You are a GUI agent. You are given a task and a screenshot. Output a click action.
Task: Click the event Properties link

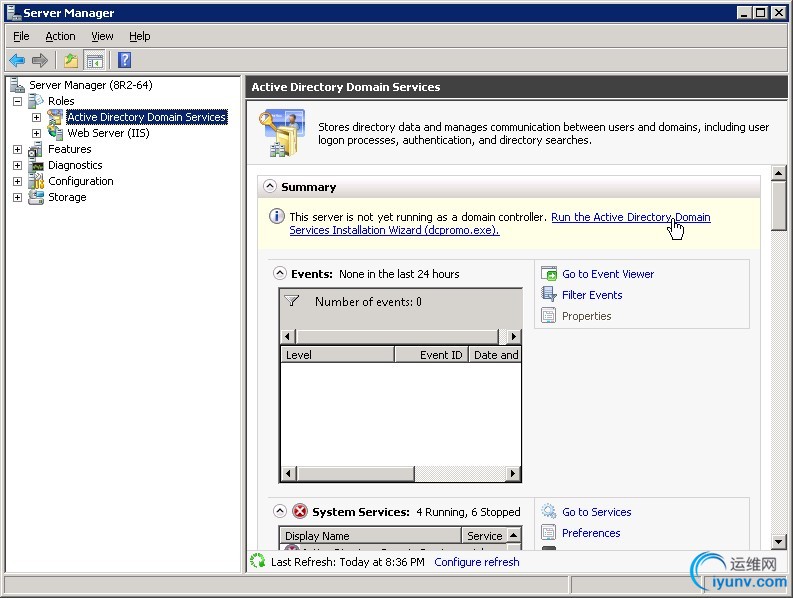coord(586,316)
